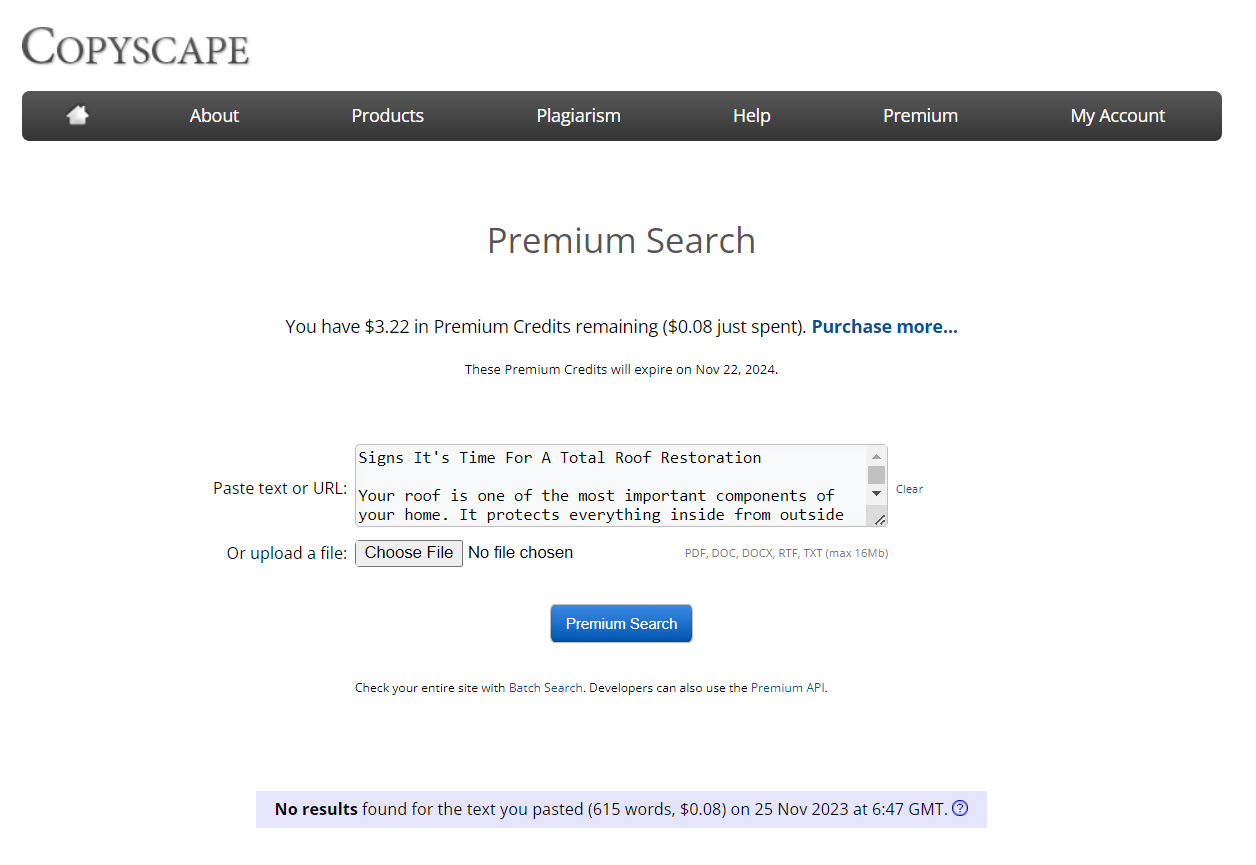Run the Premium Search button

coord(621,624)
